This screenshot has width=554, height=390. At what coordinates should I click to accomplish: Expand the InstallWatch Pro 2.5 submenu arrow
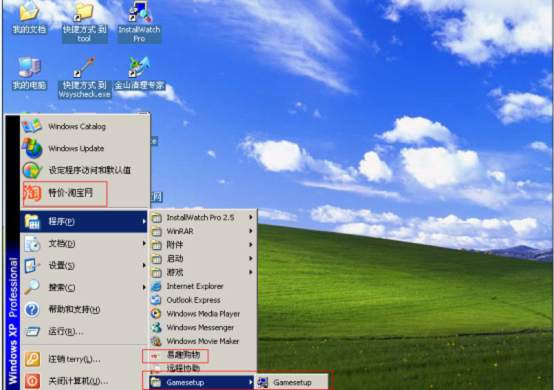tap(251, 217)
